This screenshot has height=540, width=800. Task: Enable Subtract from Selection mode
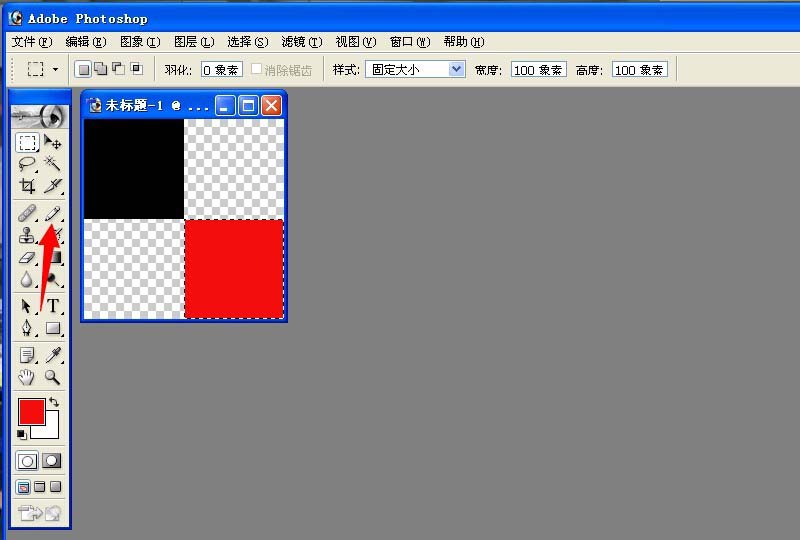coord(118,69)
